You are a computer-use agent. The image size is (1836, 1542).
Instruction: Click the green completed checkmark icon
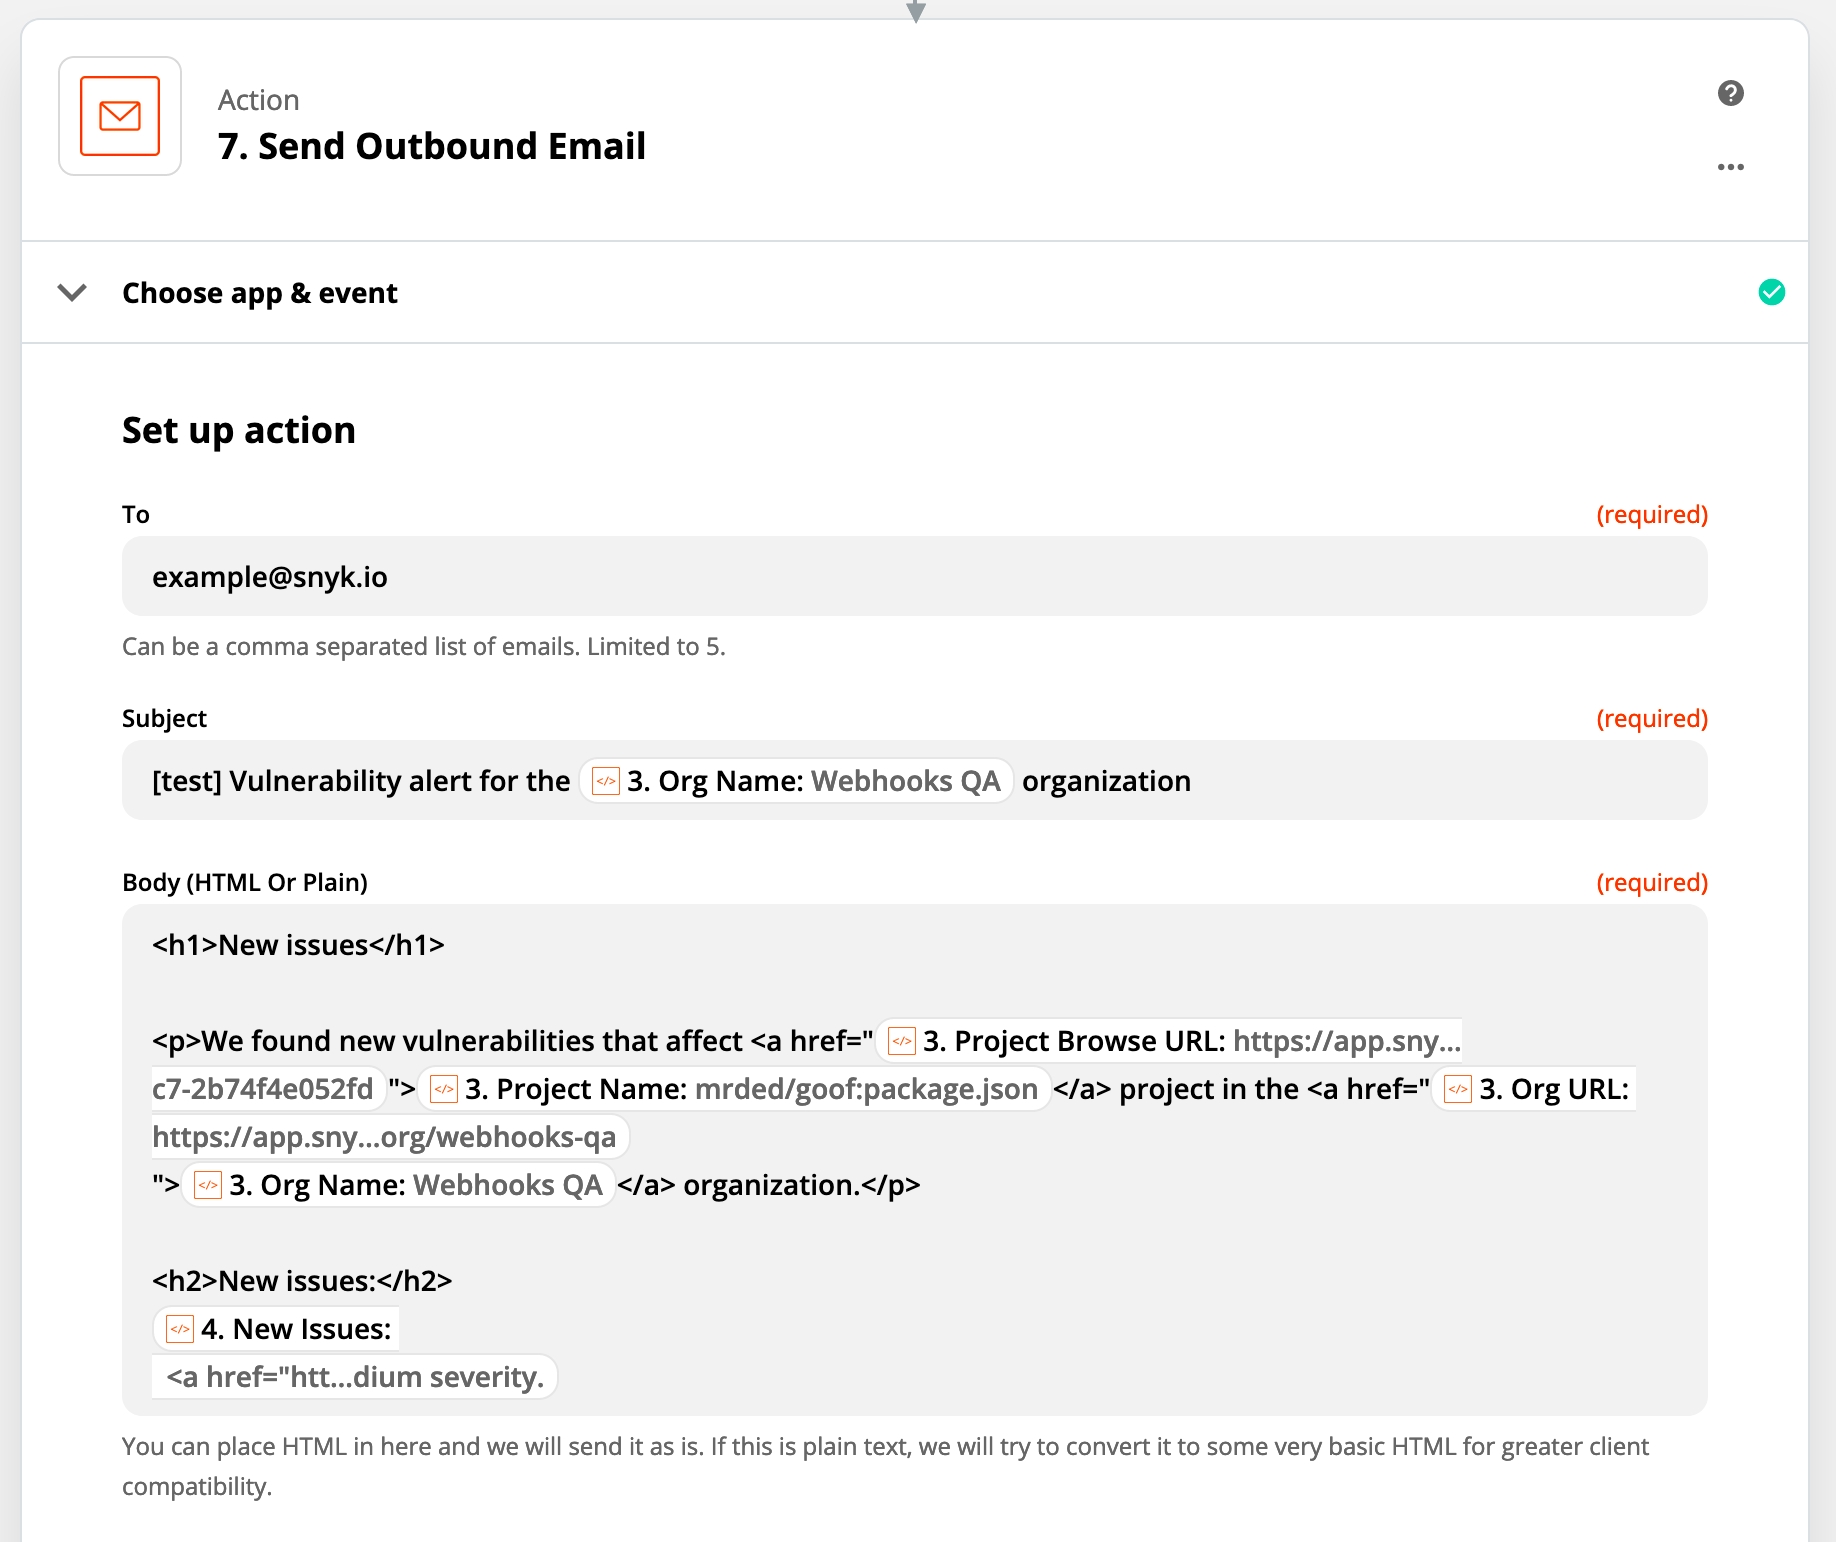coord(1771,292)
